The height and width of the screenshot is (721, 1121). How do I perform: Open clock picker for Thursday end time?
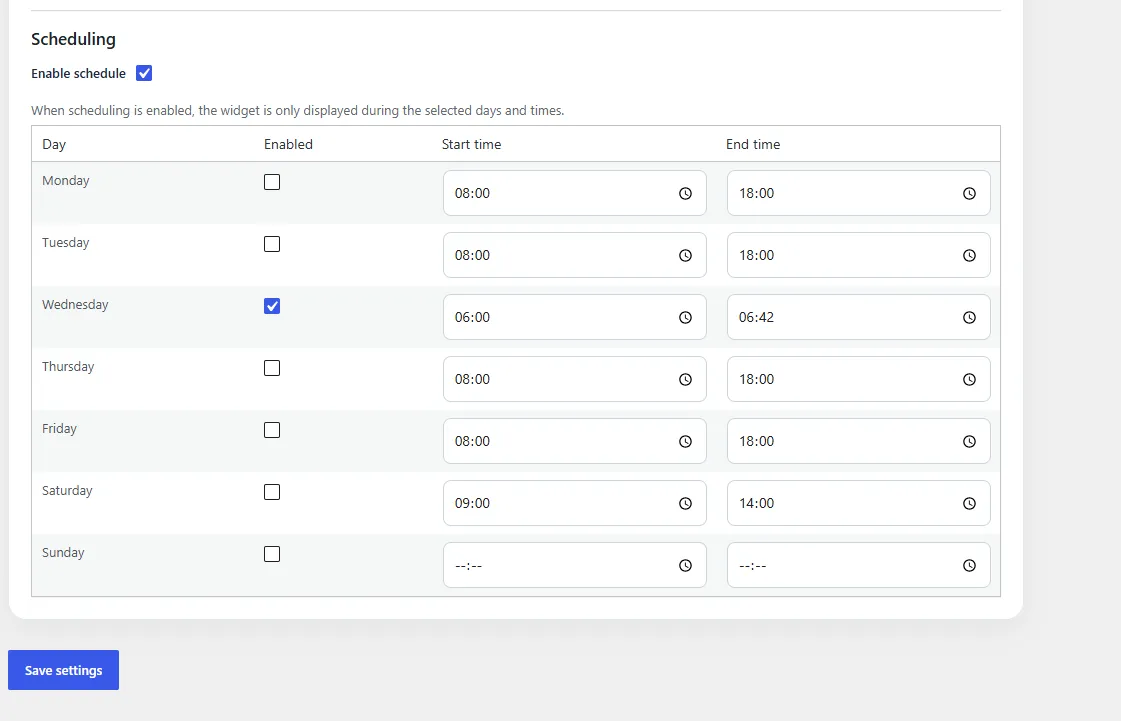(969, 379)
